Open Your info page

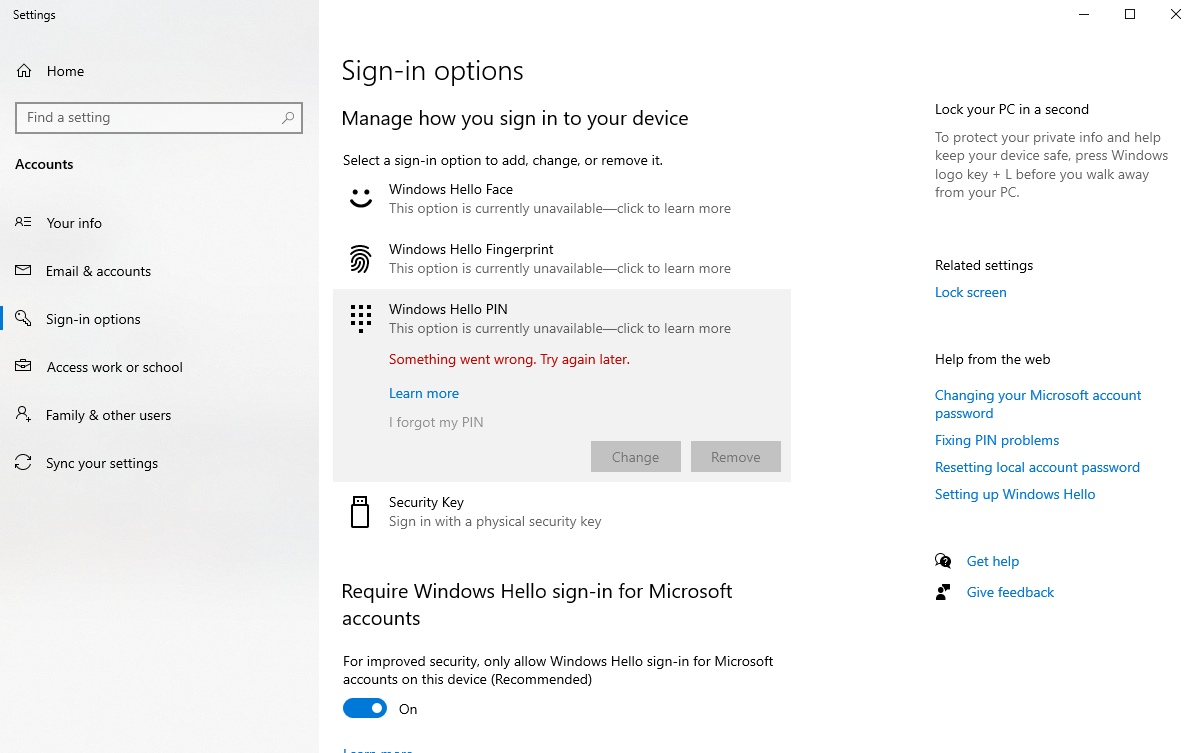click(159, 223)
